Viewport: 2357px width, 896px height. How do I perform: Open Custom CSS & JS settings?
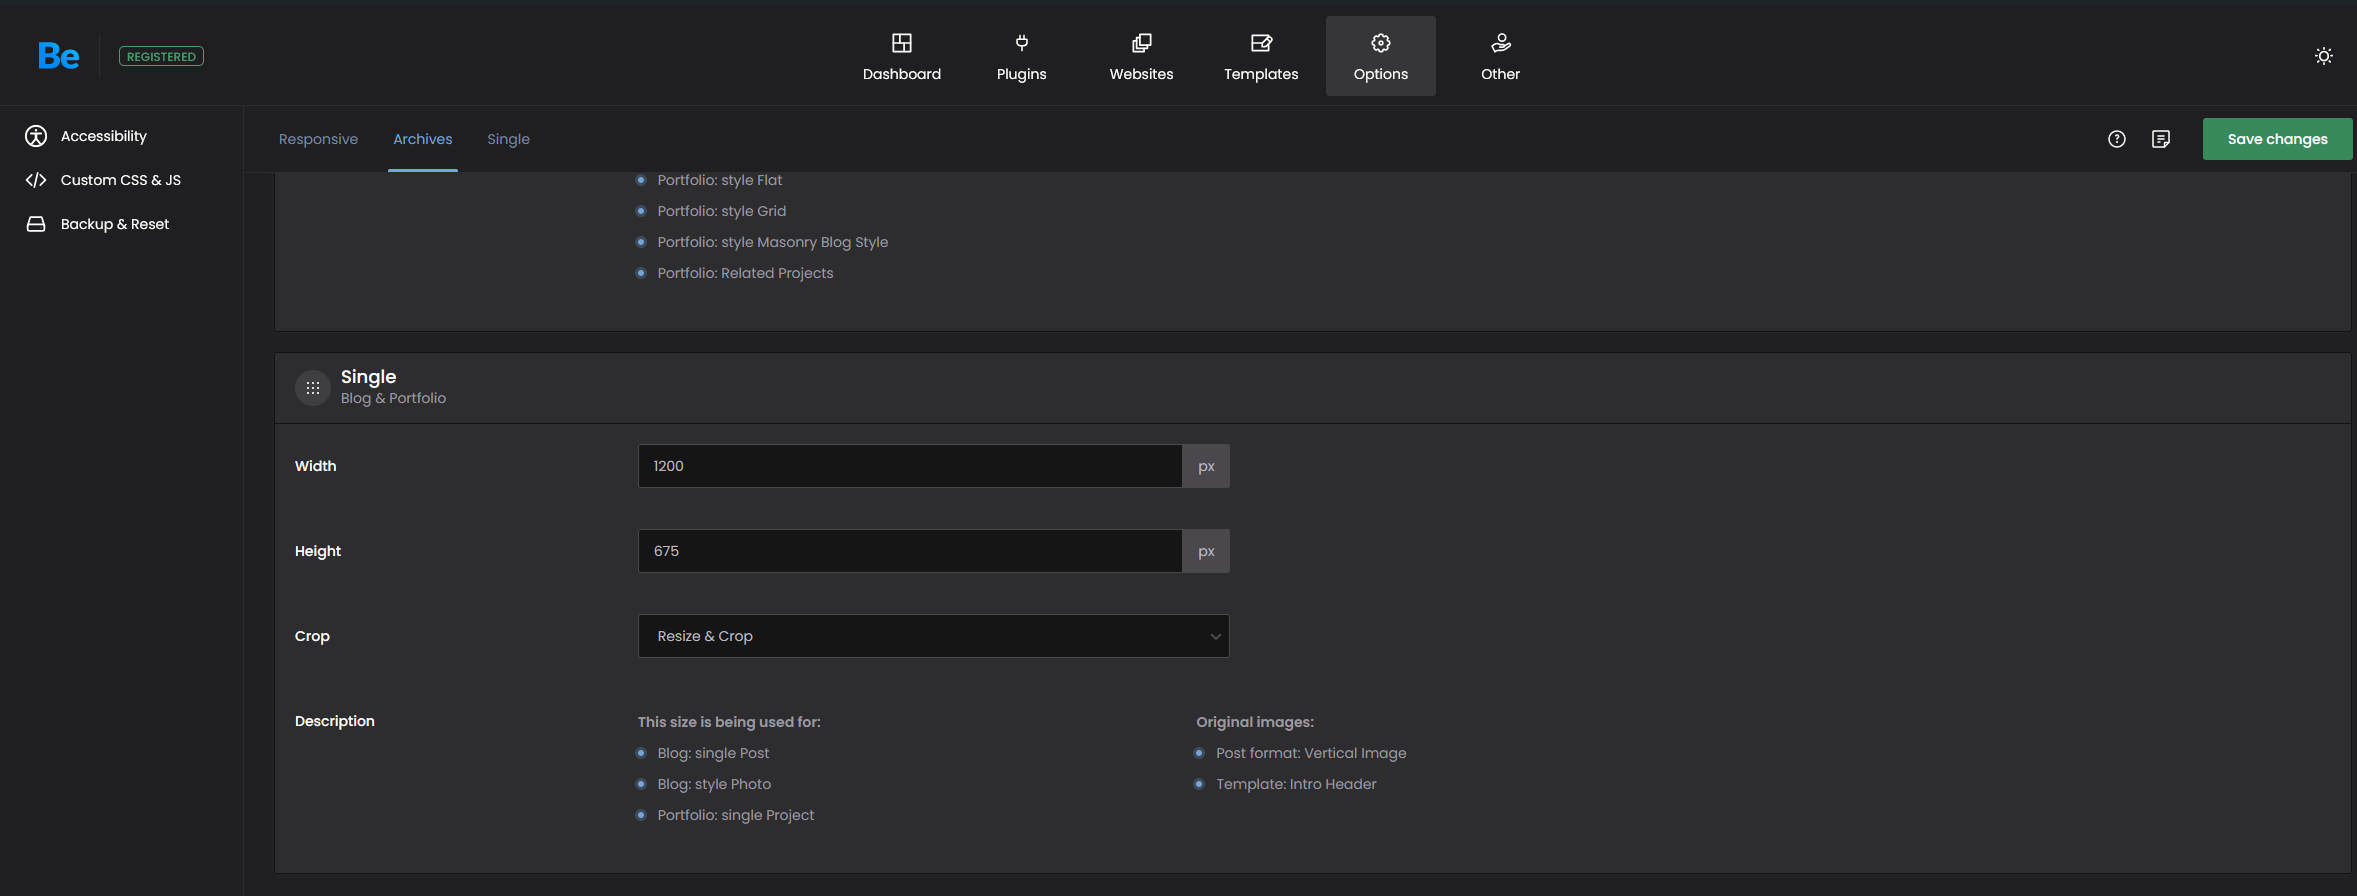103,180
